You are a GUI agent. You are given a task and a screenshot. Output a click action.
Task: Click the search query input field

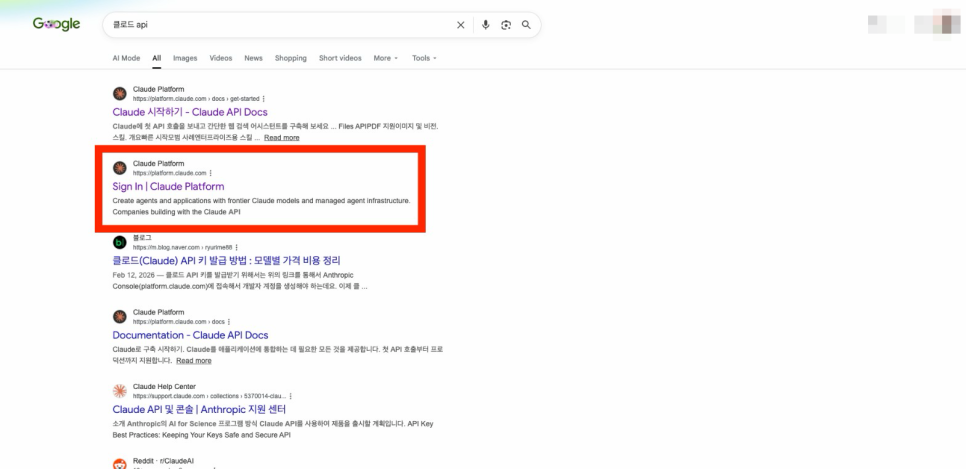click(280, 25)
